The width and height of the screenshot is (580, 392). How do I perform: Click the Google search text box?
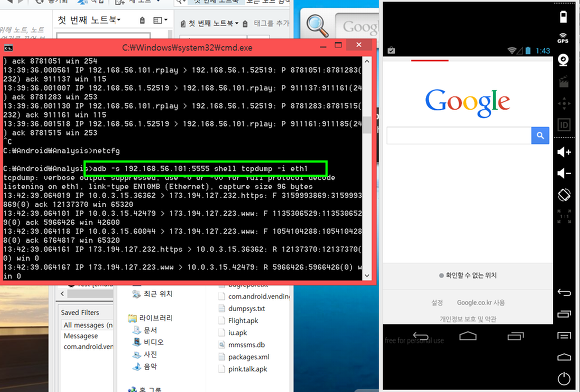[459, 135]
